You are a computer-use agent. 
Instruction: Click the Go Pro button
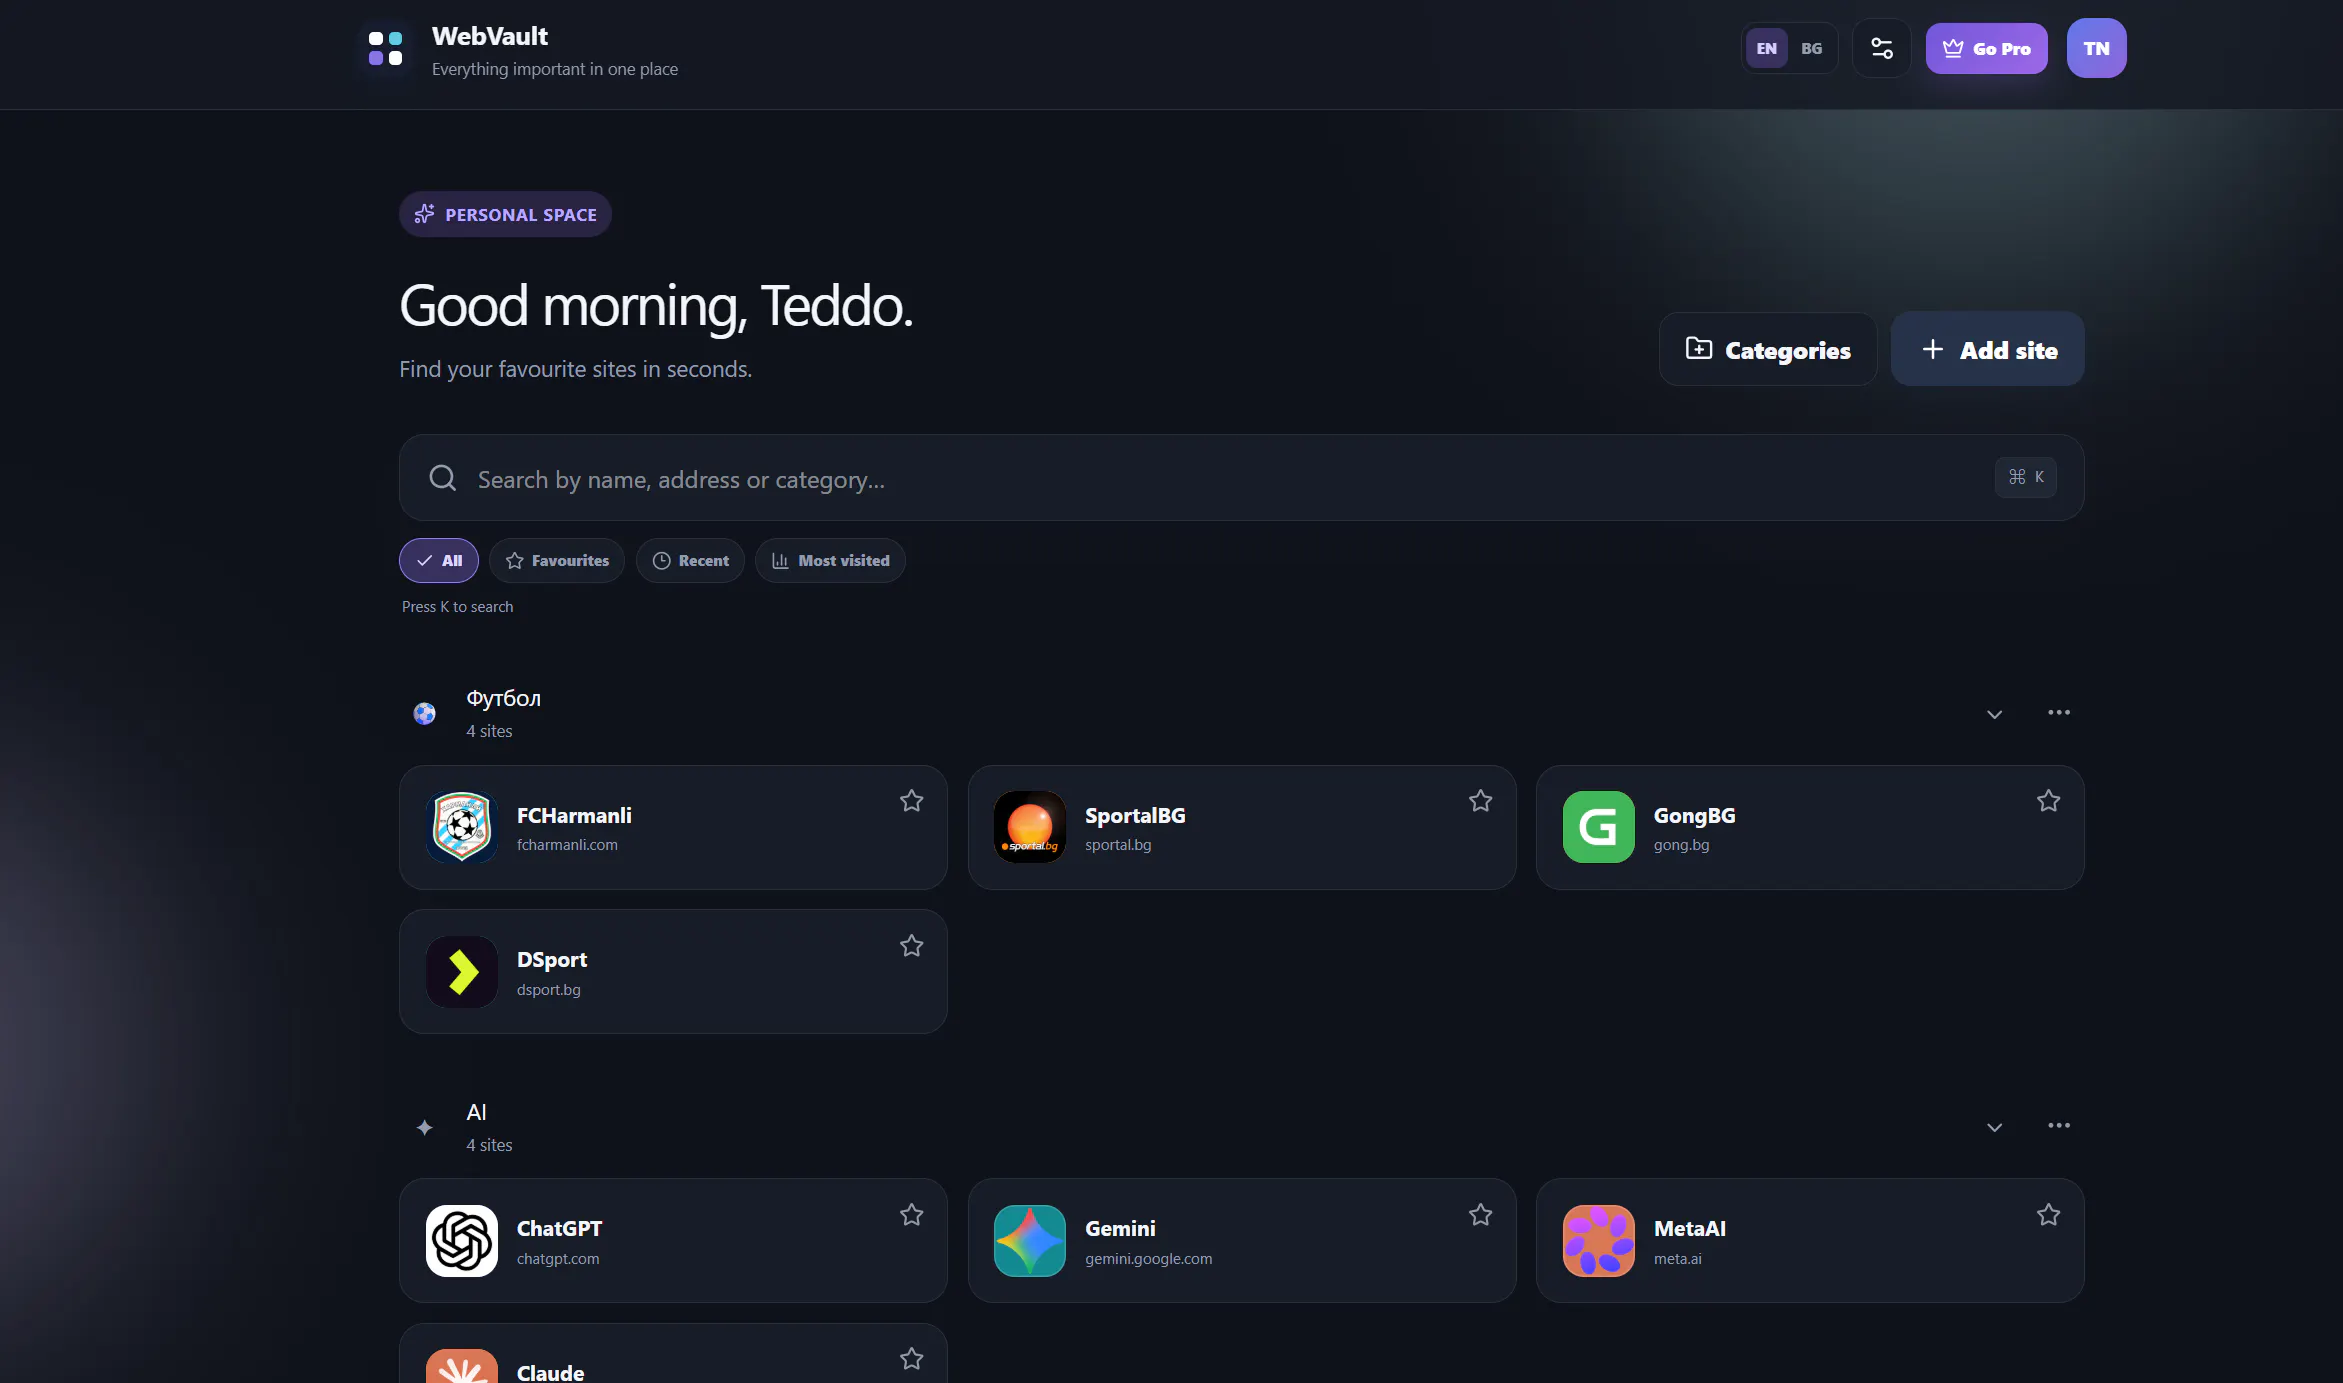(1986, 48)
